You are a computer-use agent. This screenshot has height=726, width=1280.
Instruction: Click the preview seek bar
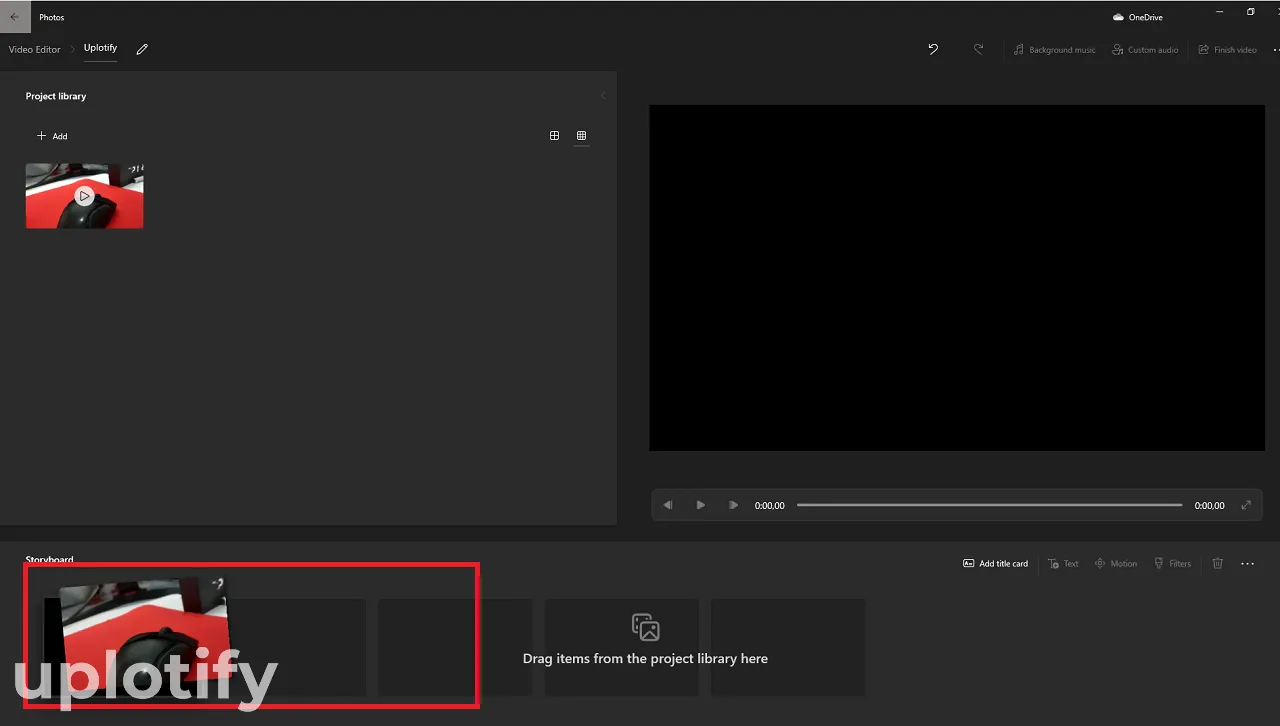[x=989, y=505]
